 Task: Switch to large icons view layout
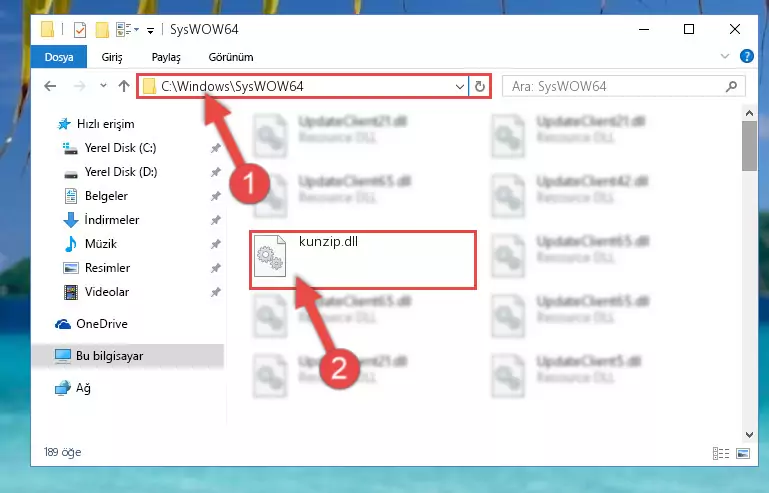tap(743, 453)
